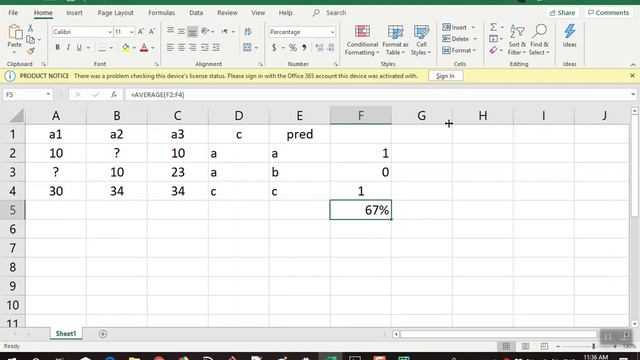Screen dimensions: 640x360
Task: Click the Cut scissors icon
Action: [x=30, y=28]
